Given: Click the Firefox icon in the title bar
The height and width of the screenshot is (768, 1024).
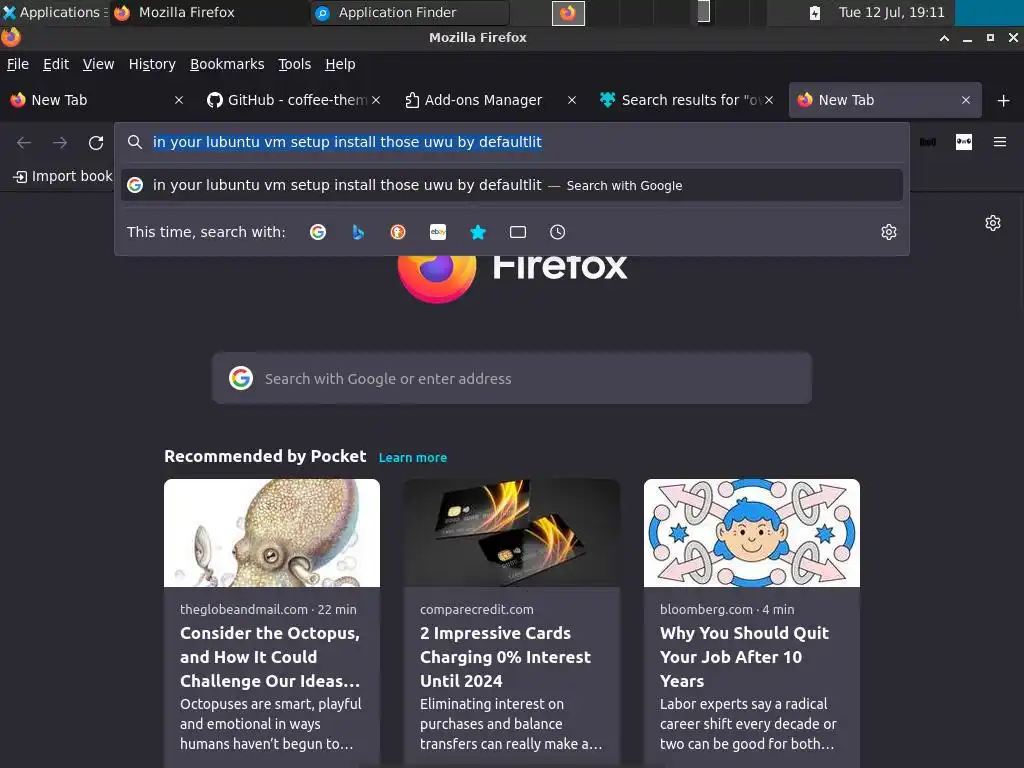Looking at the screenshot, I should 10,38.
